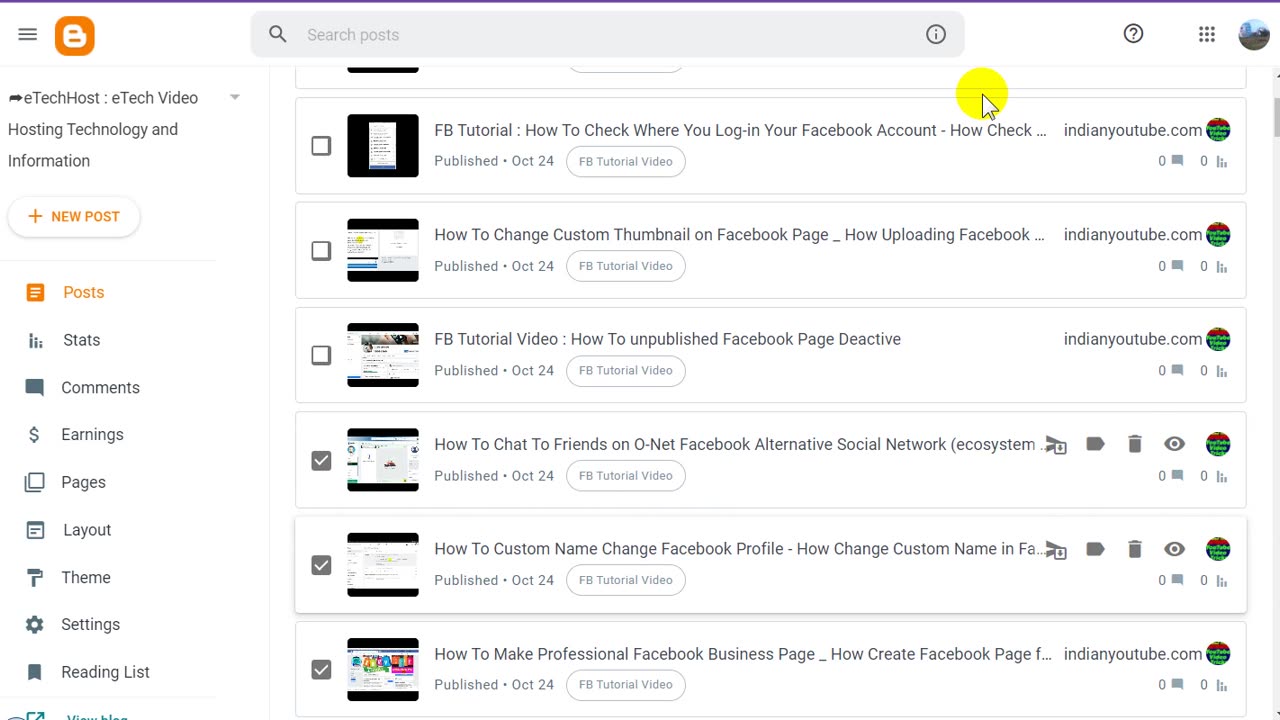Click the search magnifier icon
Screen dimensions: 1280x720
point(278,35)
